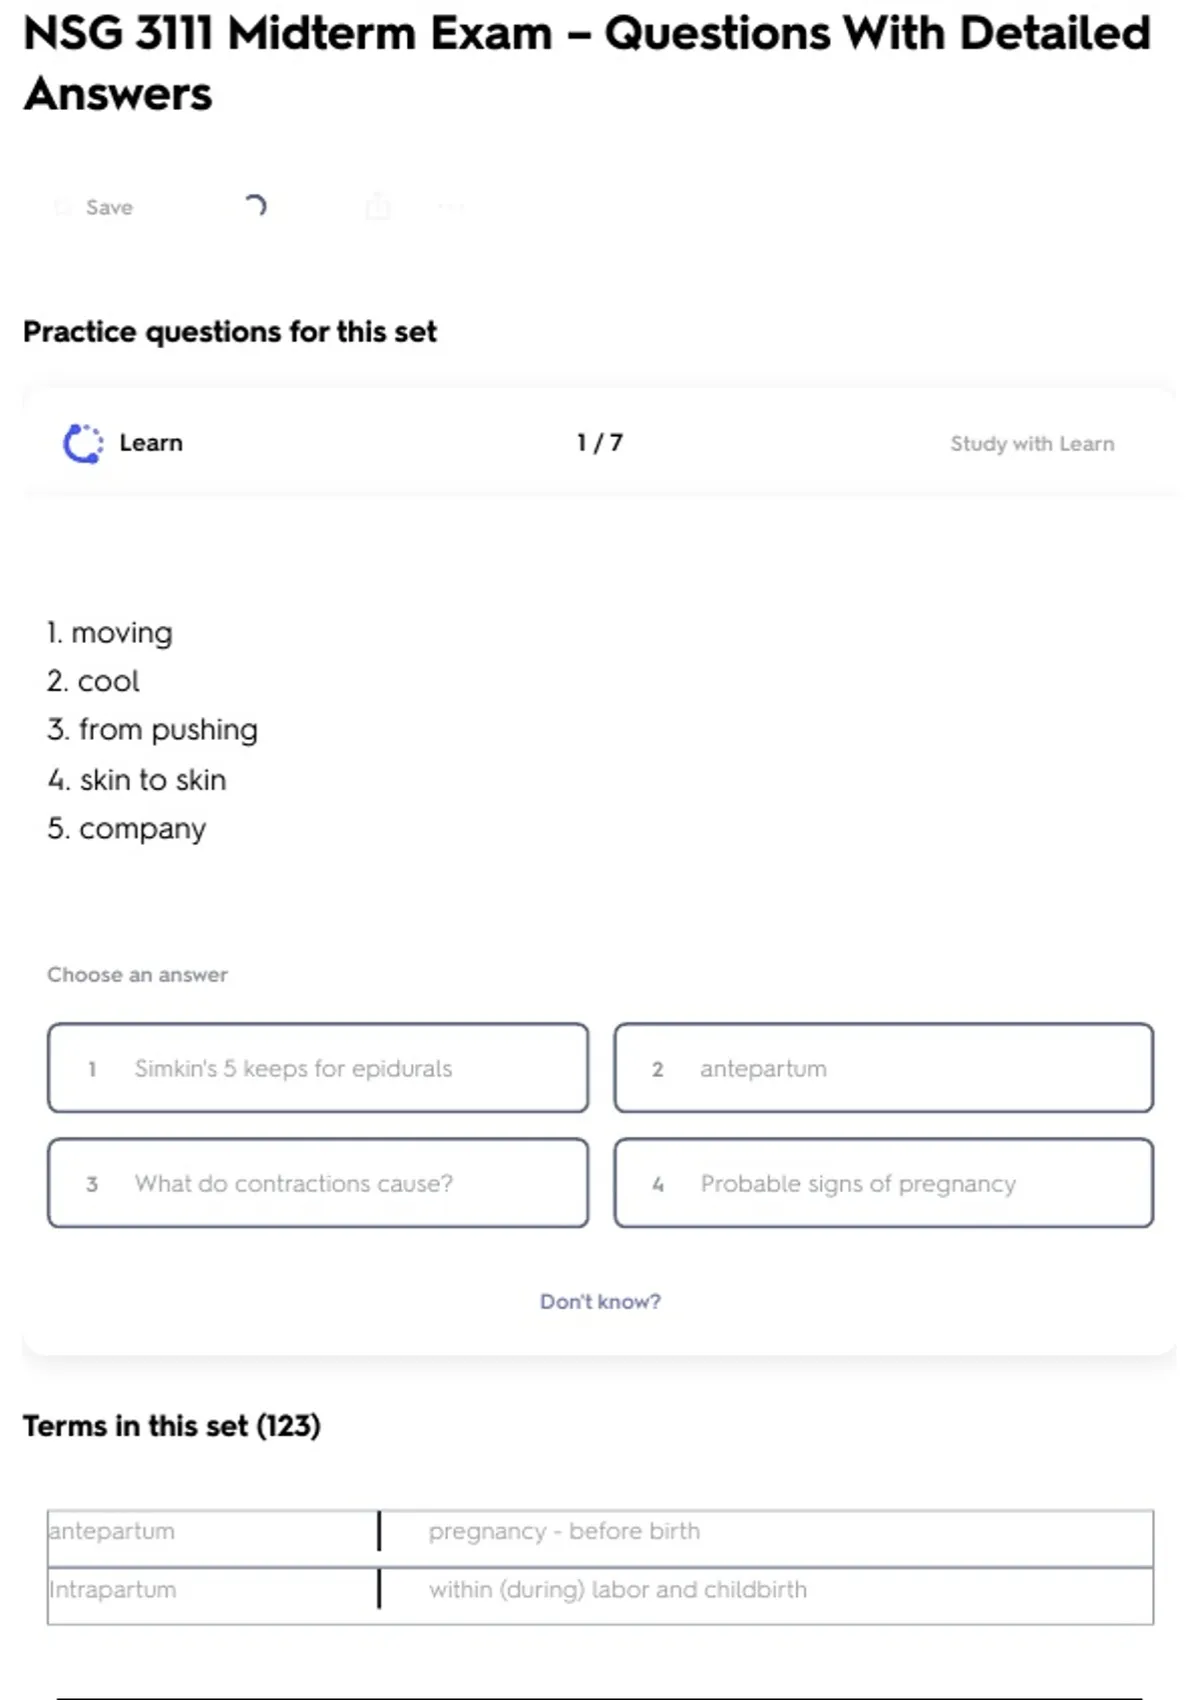Select answer 'What do contractions cause?'
Viewport: 1200px width, 1700px height.
(318, 1183)
